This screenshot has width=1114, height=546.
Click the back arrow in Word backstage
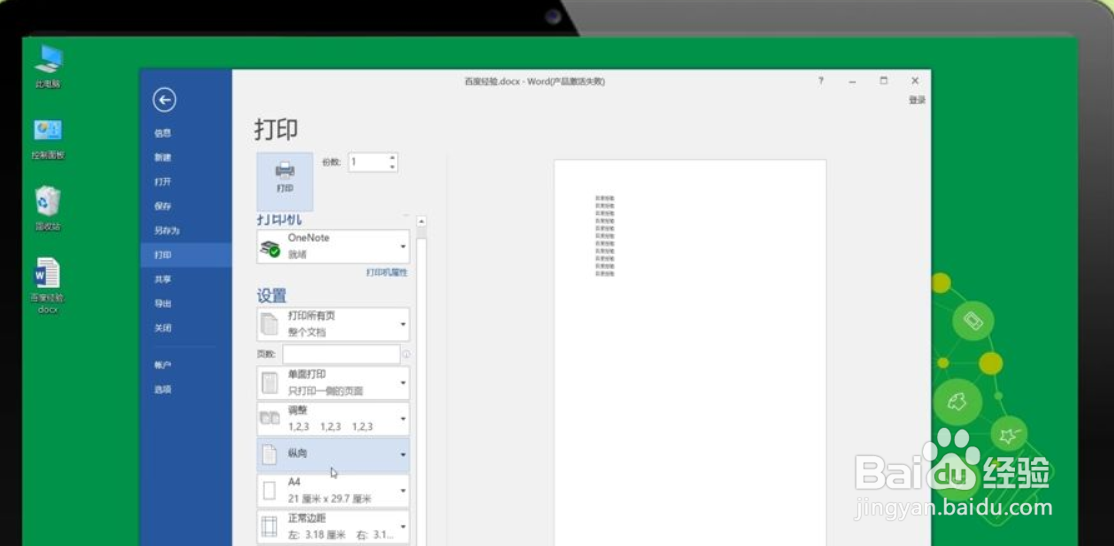tap(164, 100)
